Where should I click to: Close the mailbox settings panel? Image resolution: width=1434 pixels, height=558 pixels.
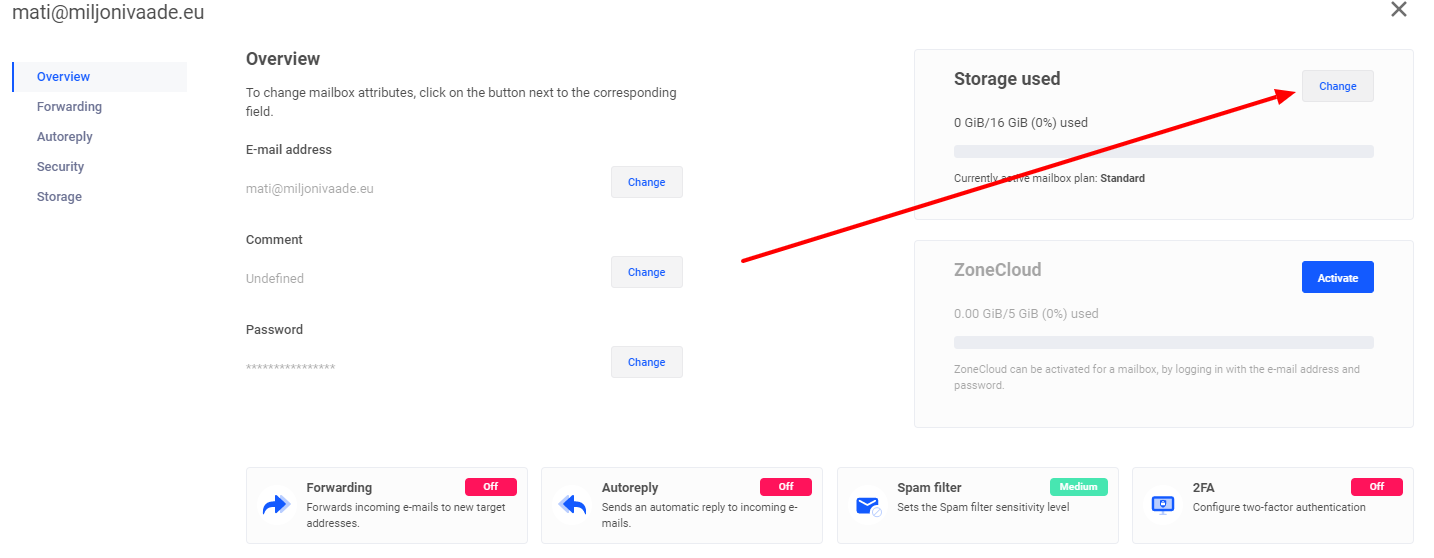(1399, 10)
